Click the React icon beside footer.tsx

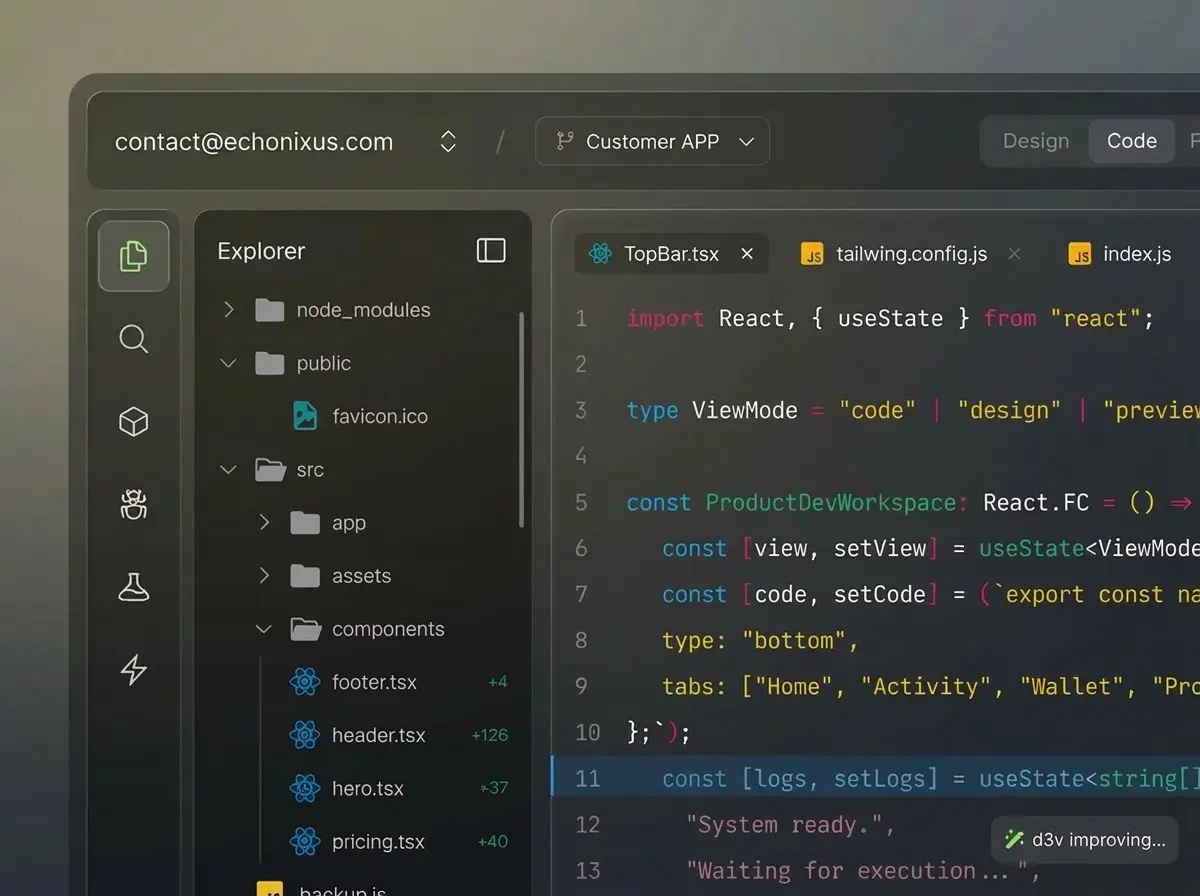tap(304, 682)
